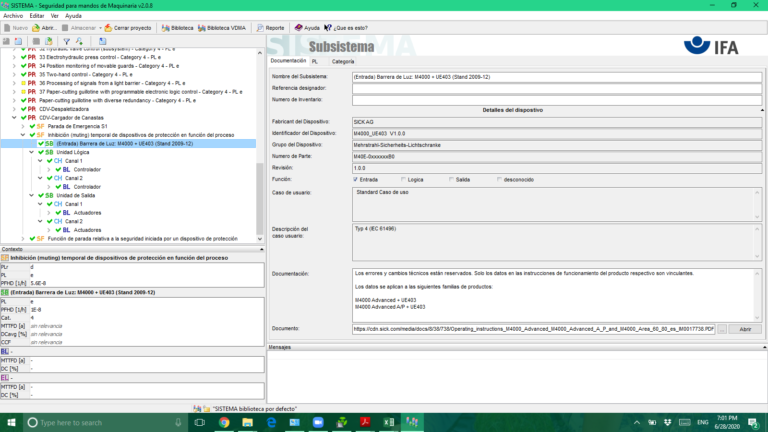Click the Referencia designador input field
Image resolution: width=768 pixels, height=432 pixels.
(557, 88)
